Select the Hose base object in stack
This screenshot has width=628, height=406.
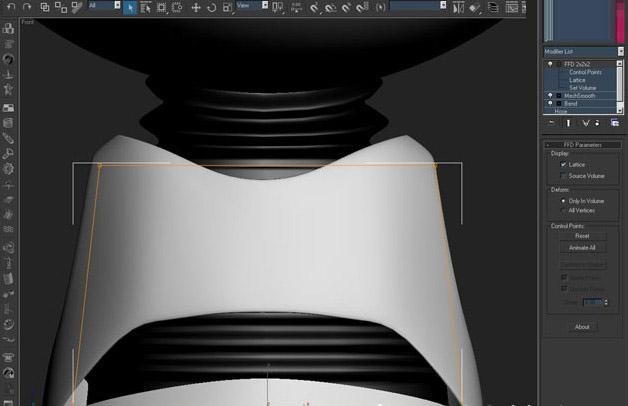tap(561, 111)
